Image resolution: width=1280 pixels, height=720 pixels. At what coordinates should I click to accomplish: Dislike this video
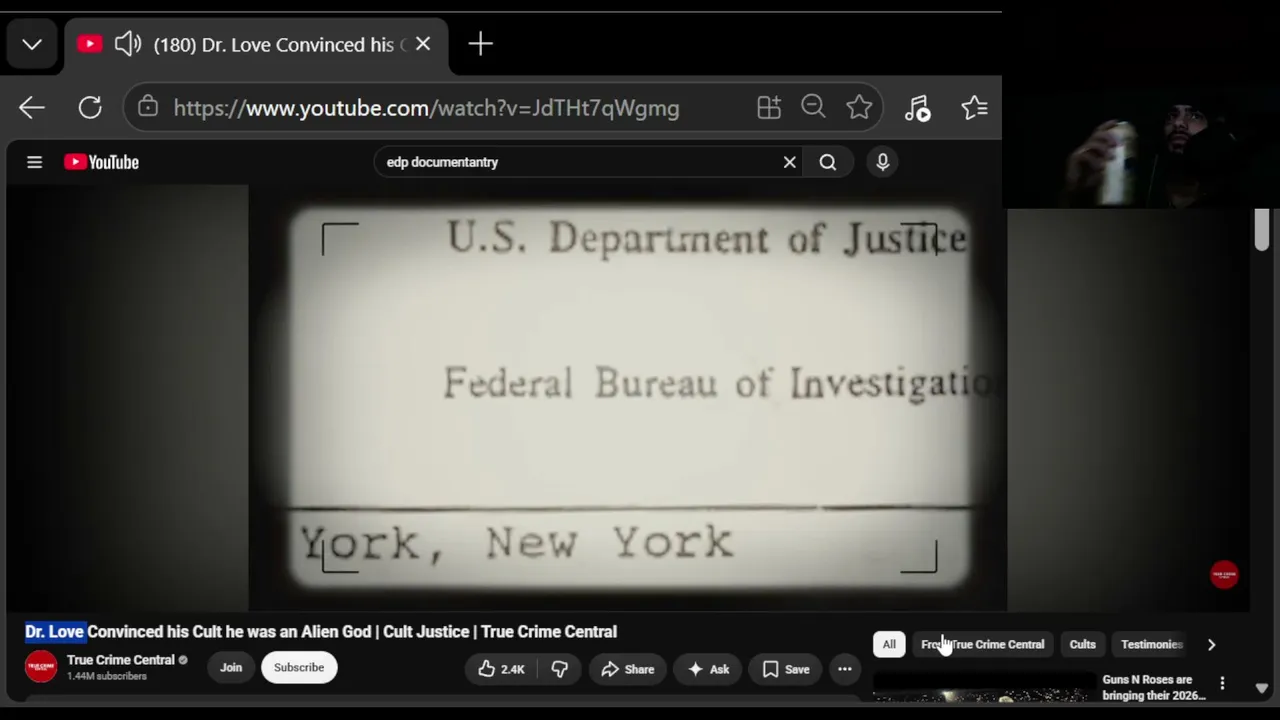pos(559,669)
